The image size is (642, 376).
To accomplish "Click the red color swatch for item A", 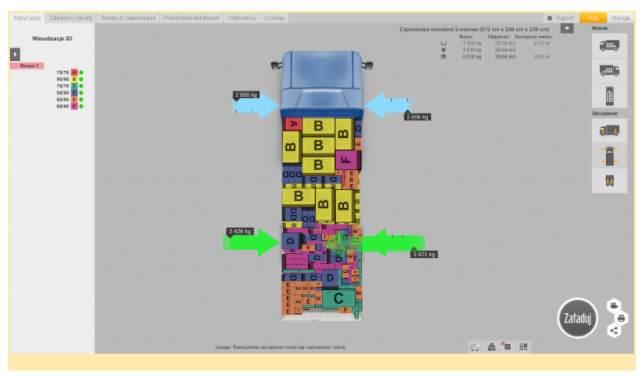I will click(x=74, y=72).
